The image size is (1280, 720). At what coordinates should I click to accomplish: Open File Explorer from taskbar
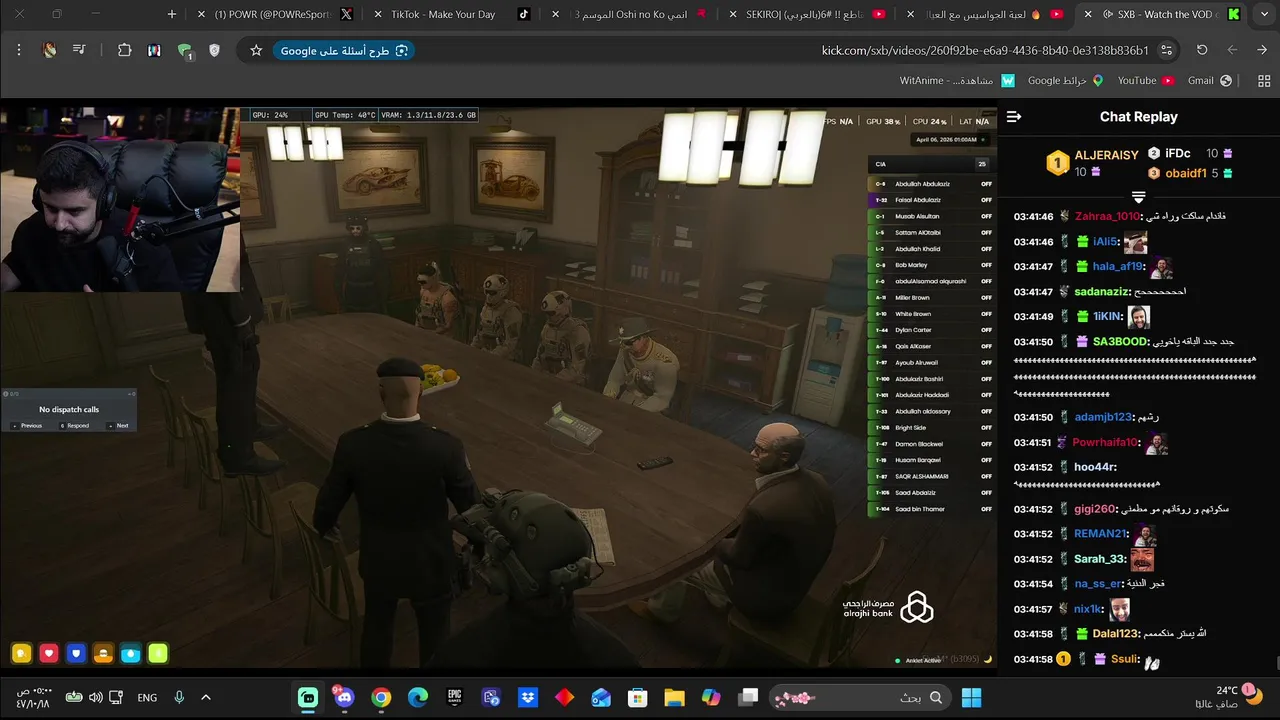point(674,697)
